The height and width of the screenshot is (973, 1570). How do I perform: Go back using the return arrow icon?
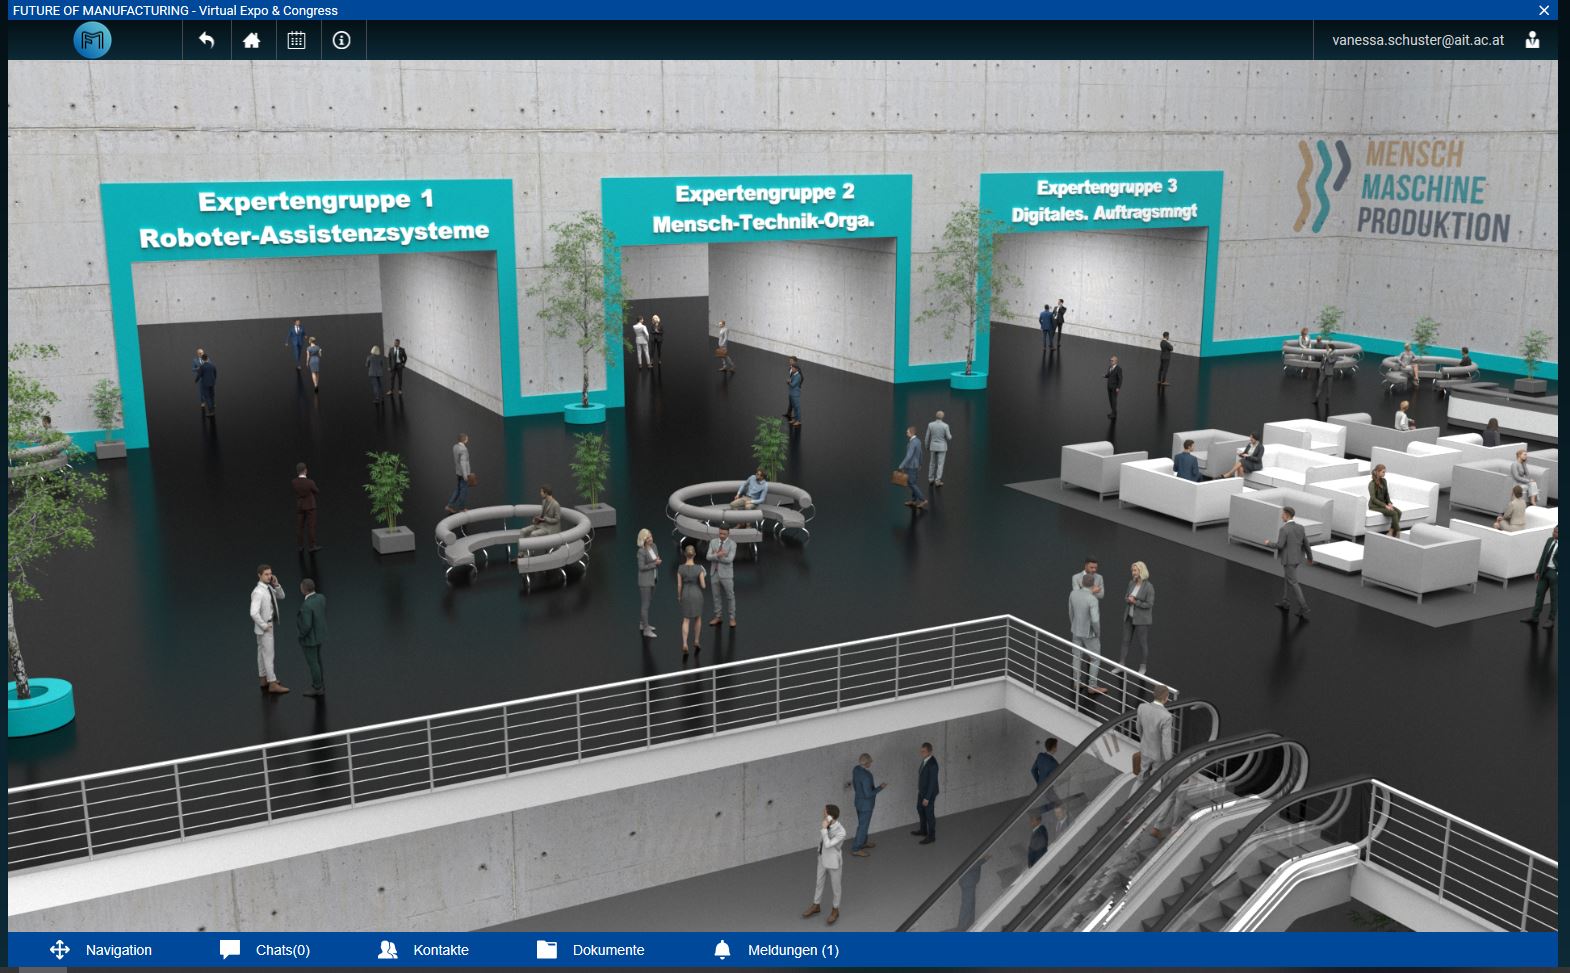tap(207, 40)
